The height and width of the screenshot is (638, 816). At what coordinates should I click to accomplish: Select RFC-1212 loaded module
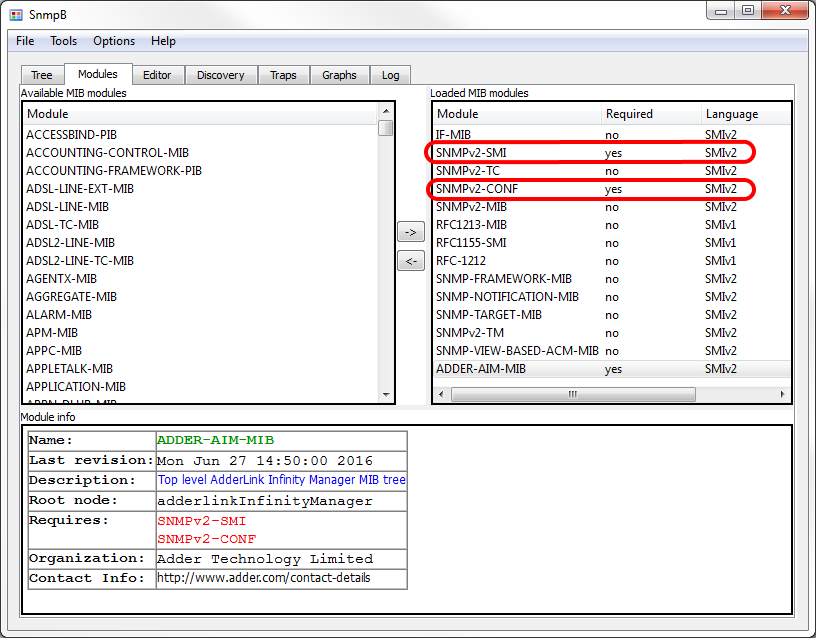point(612,261)
